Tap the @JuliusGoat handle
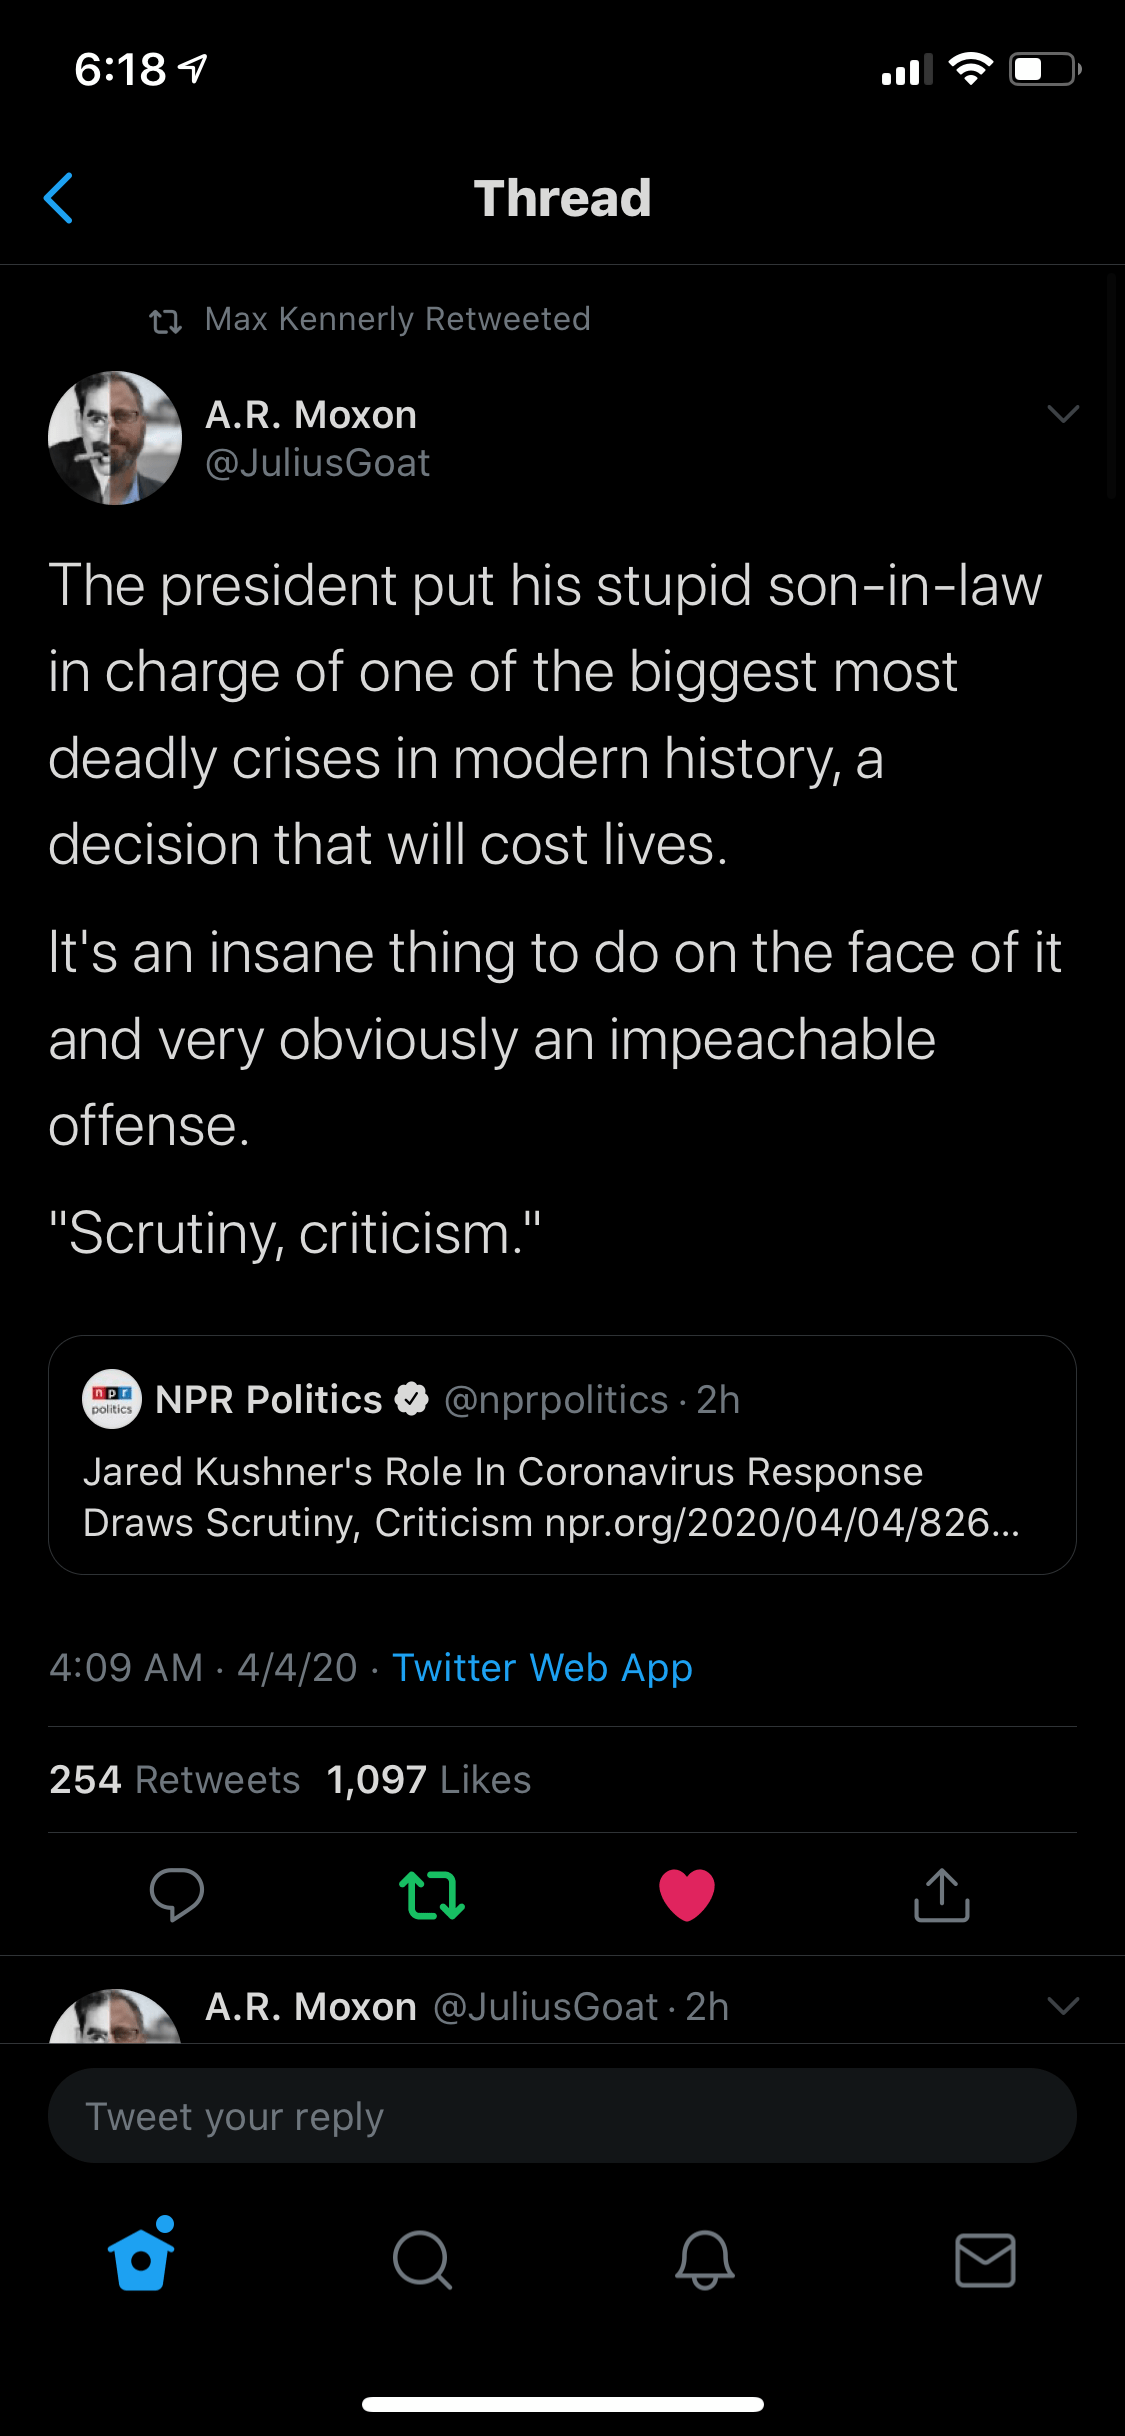Screen dimensions: 1125x2436 pos(317,463)
